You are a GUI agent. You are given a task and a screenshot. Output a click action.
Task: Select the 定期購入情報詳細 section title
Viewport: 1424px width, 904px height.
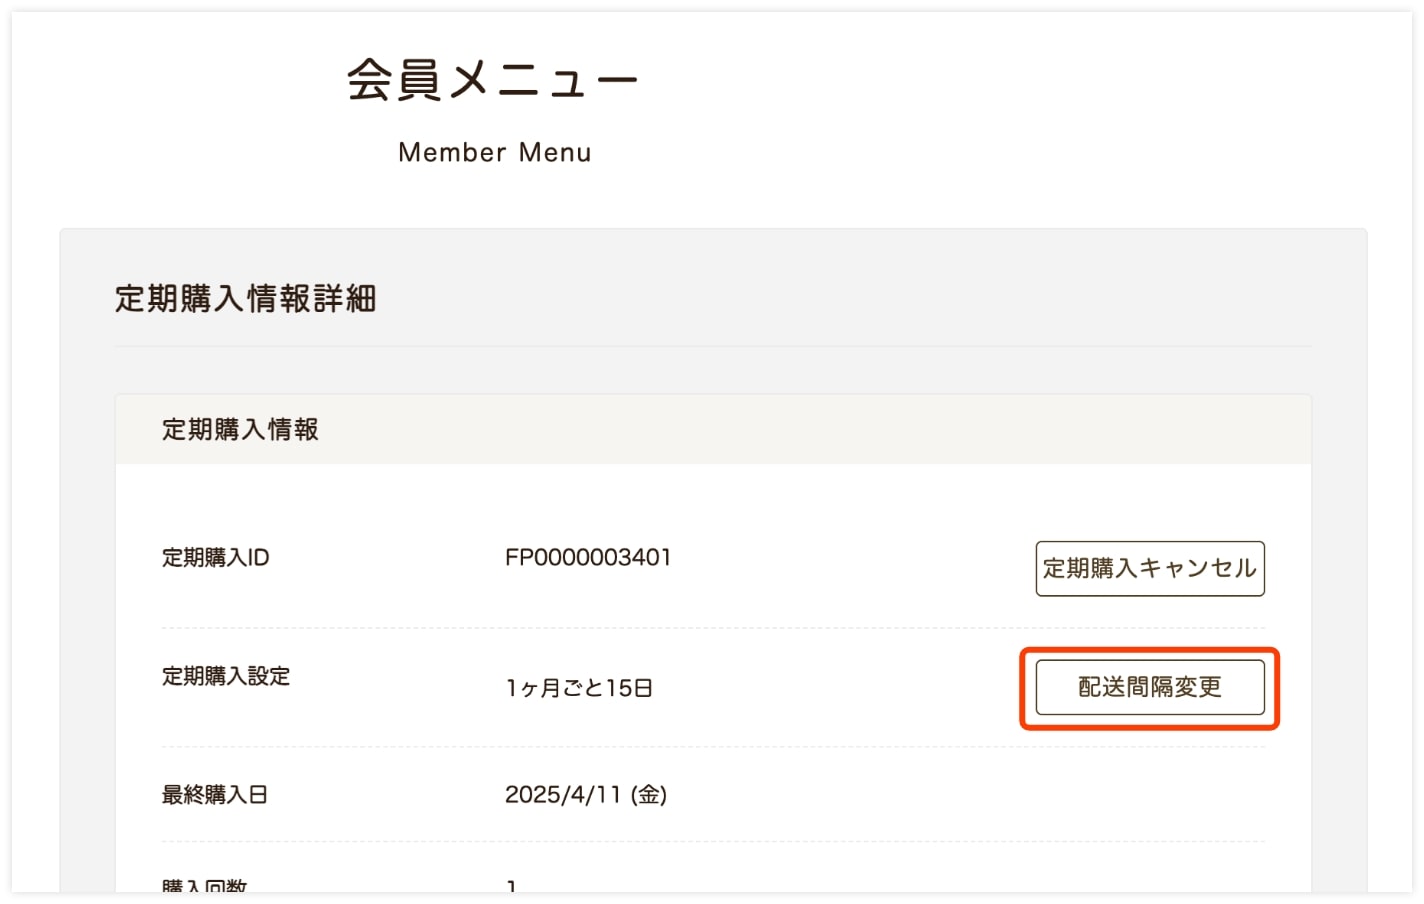point(246,299)
